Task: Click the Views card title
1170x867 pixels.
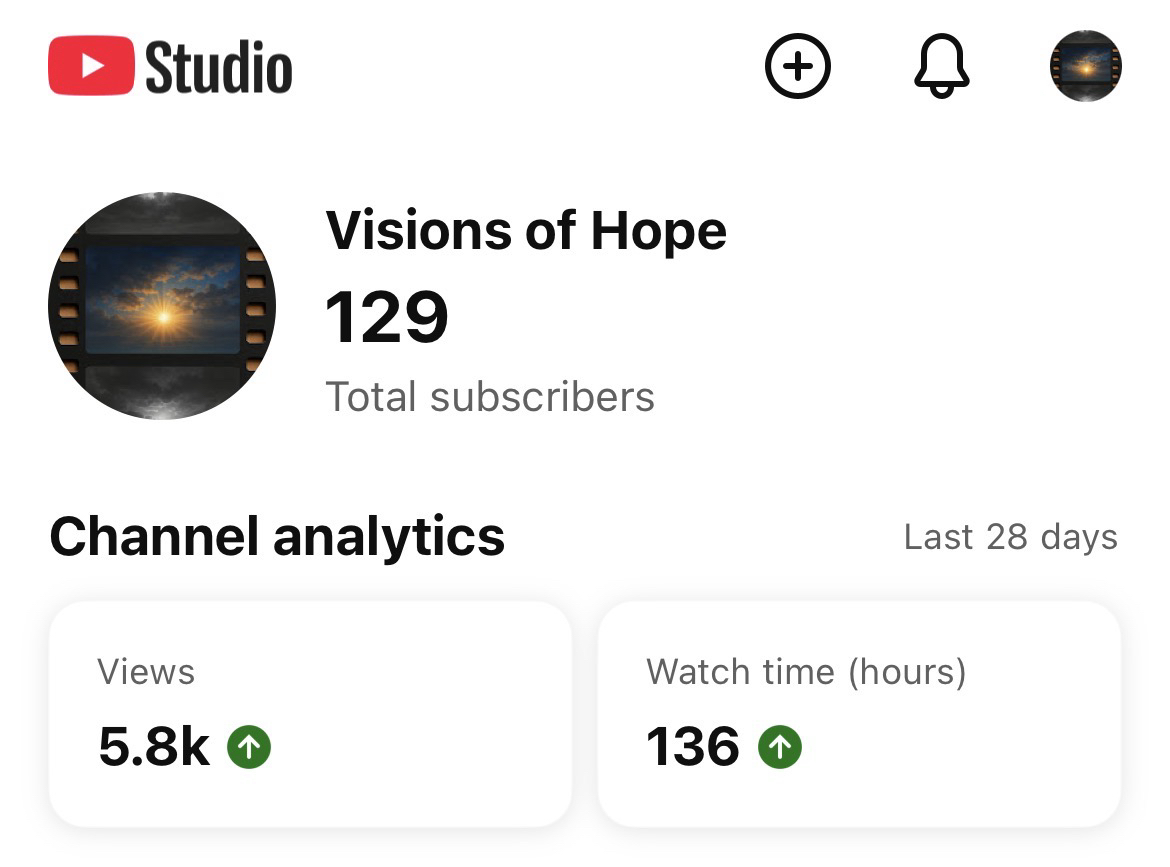Action: [x=146, y=671]
